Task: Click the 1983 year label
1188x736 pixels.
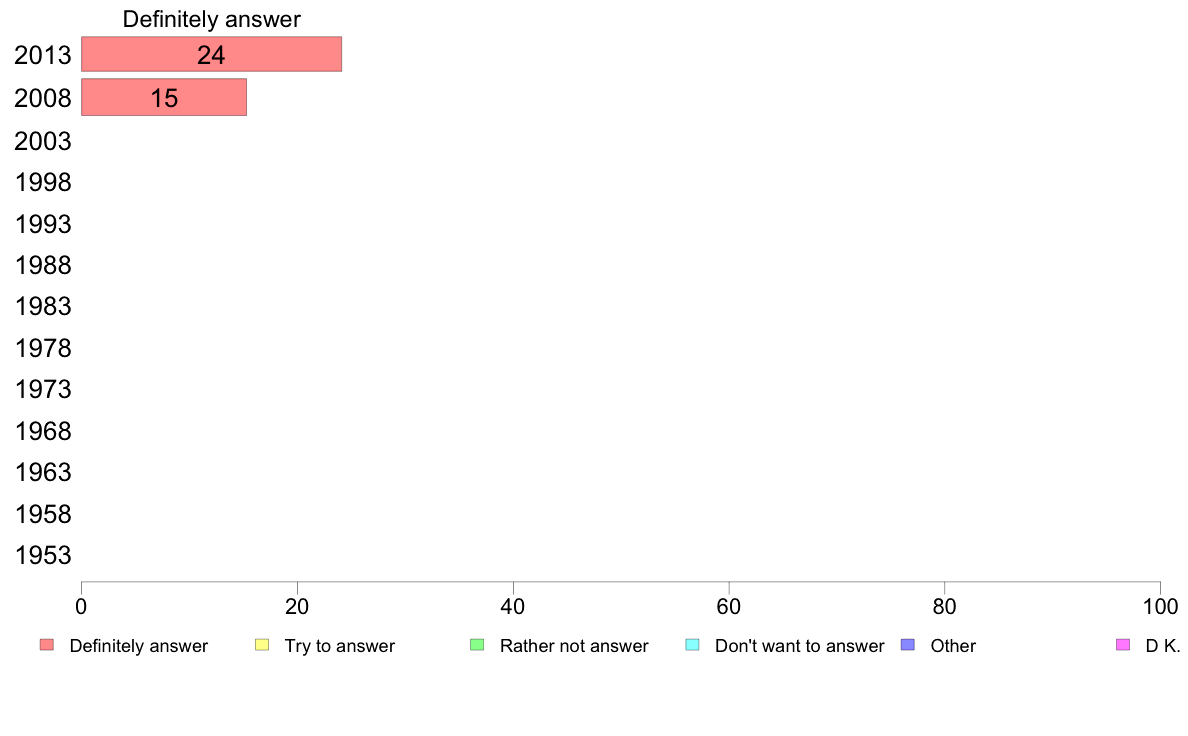Action: [43, 306]
